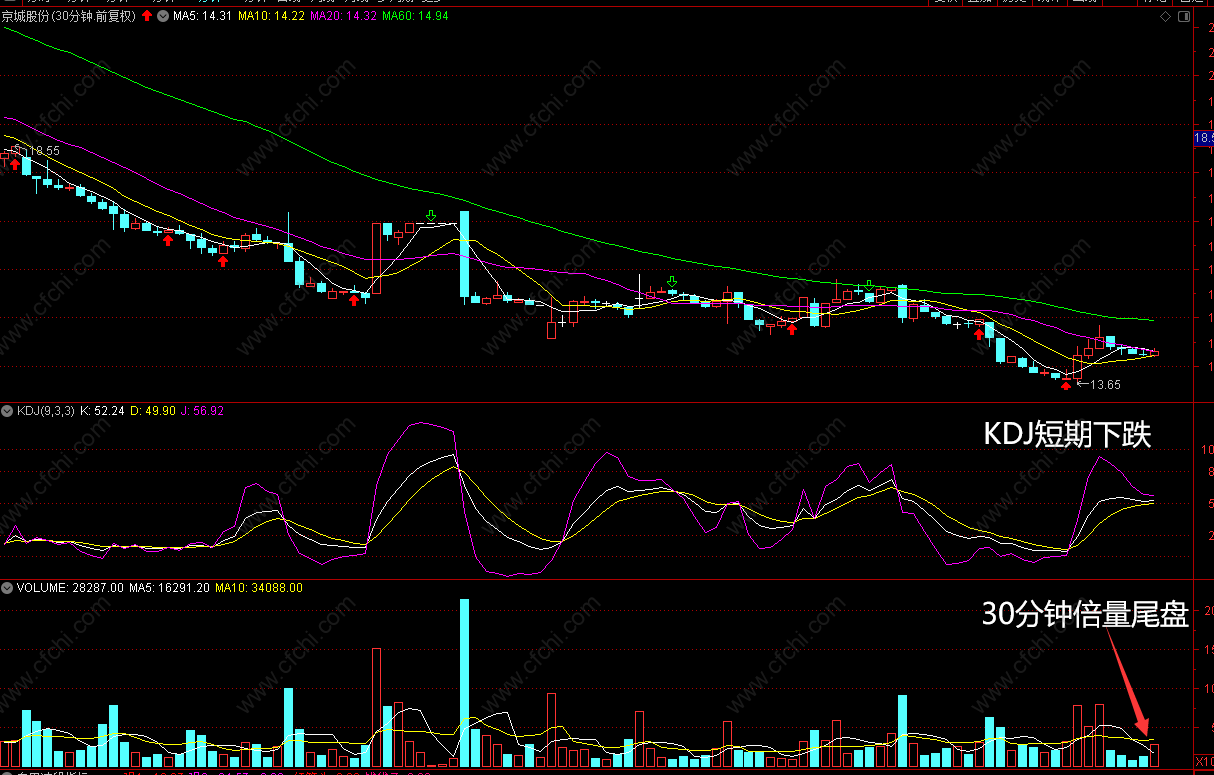
Task: Click the KDJ(9,3,3) indicator name
Action: click(x=48, y=410)
